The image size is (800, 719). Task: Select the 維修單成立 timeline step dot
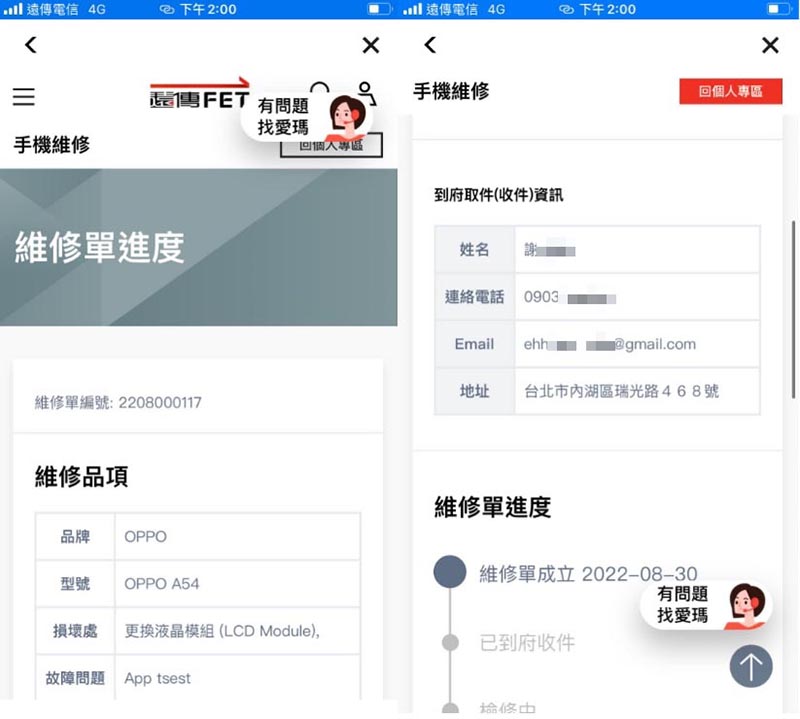pyautogui.click(x=450, y=572)
